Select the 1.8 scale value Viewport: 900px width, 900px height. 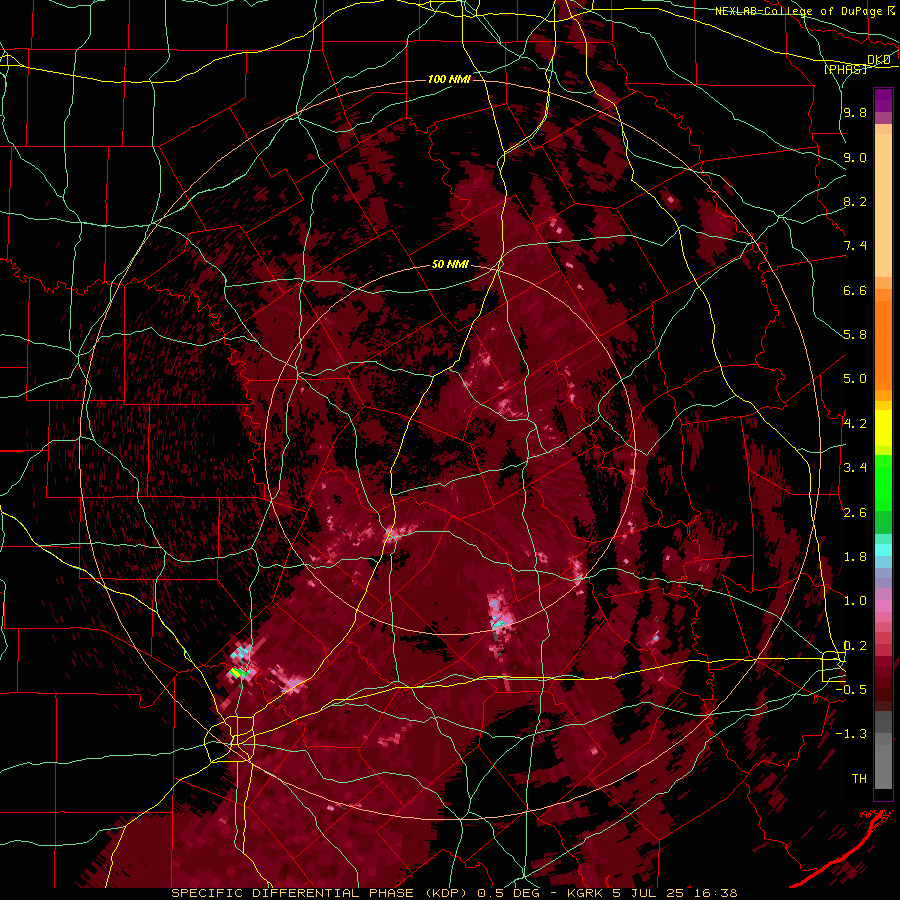coord(855,557)
